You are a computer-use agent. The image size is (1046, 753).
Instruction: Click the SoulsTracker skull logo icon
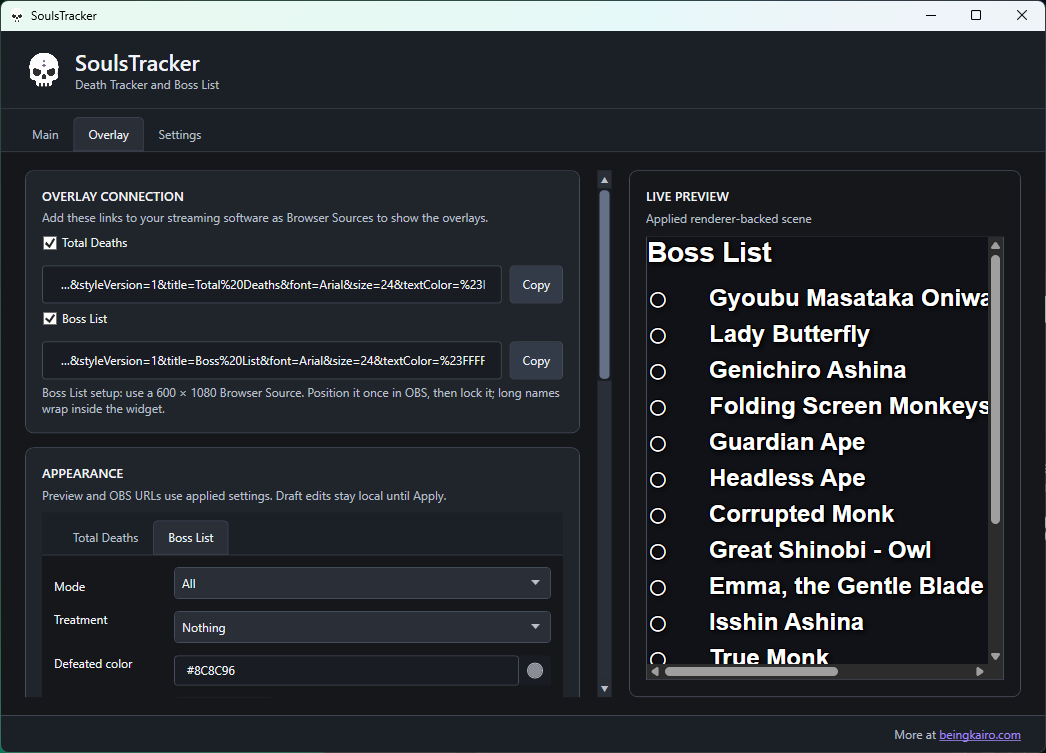(x=44, y=71)
